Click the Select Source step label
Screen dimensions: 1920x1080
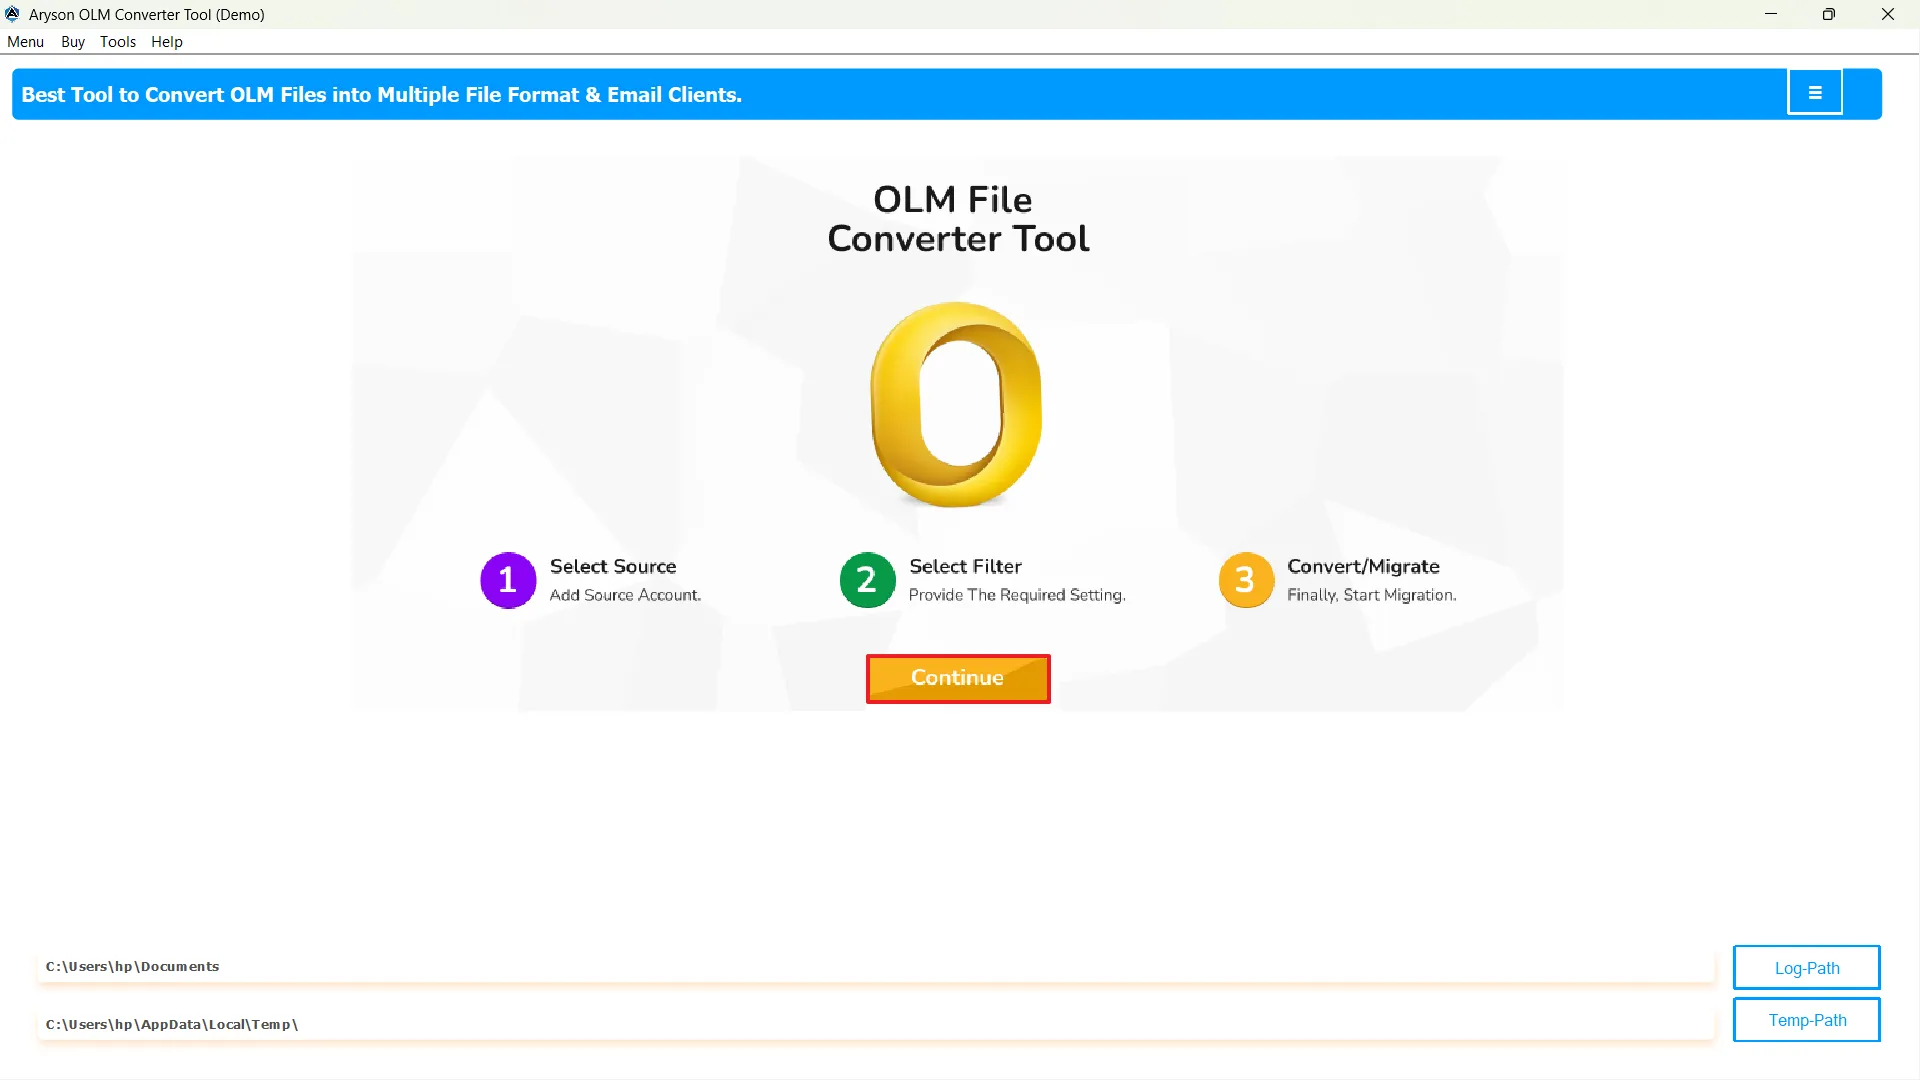click(613, 566)
